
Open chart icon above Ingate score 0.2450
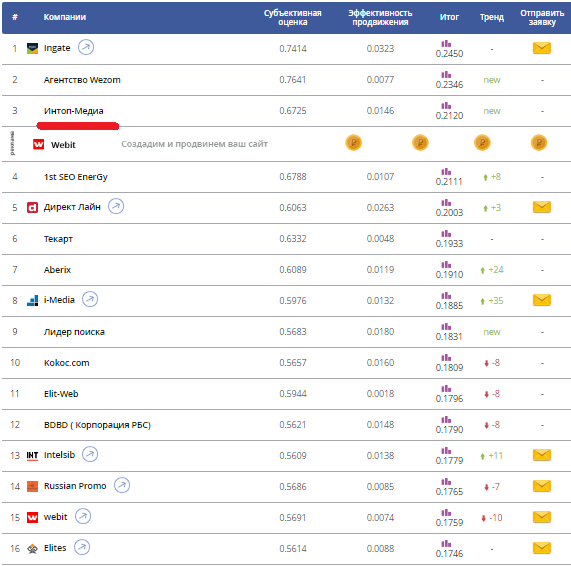coord(446,44)
